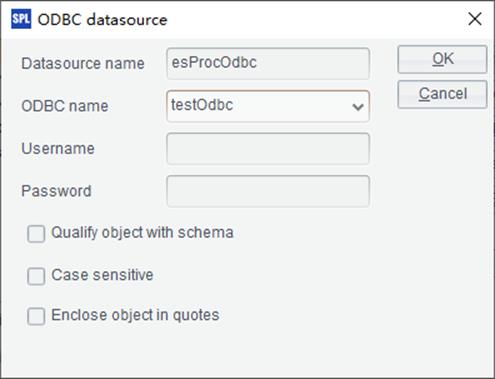495x379 pixels.
Task: Click the Password label text
Action: [56, 191]
